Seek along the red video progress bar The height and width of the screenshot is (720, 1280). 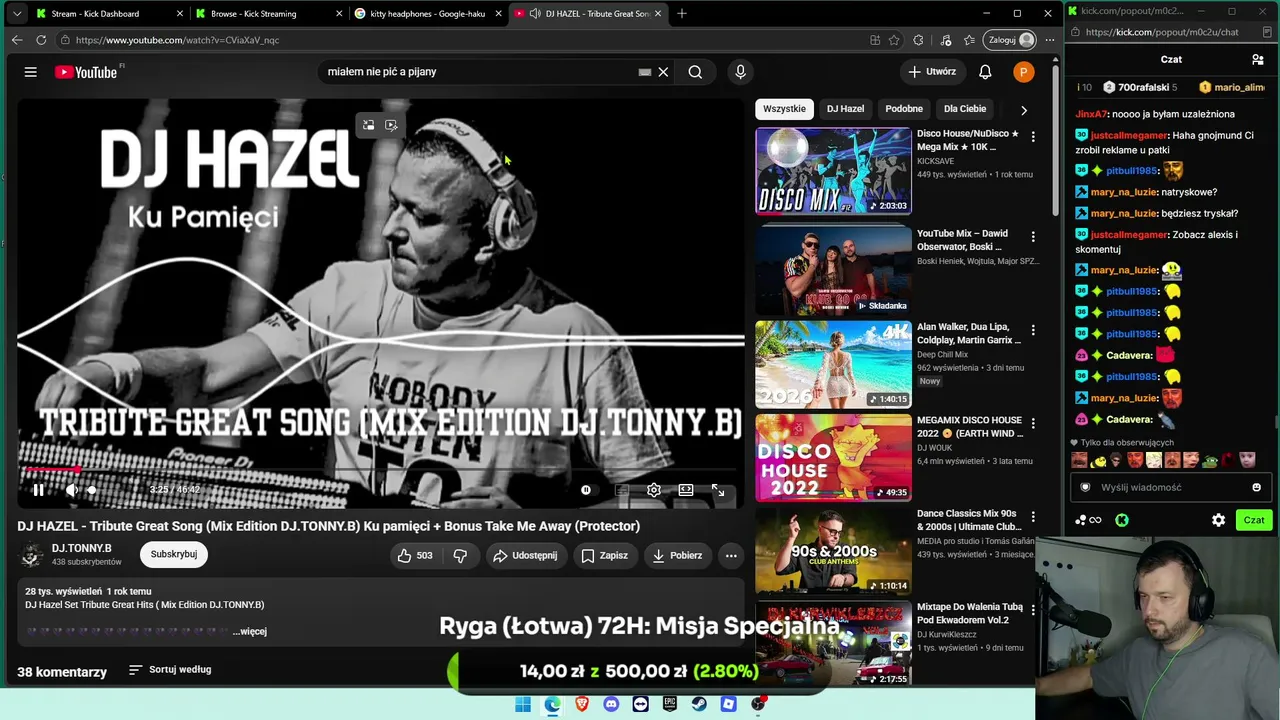[x=380, y=469]
